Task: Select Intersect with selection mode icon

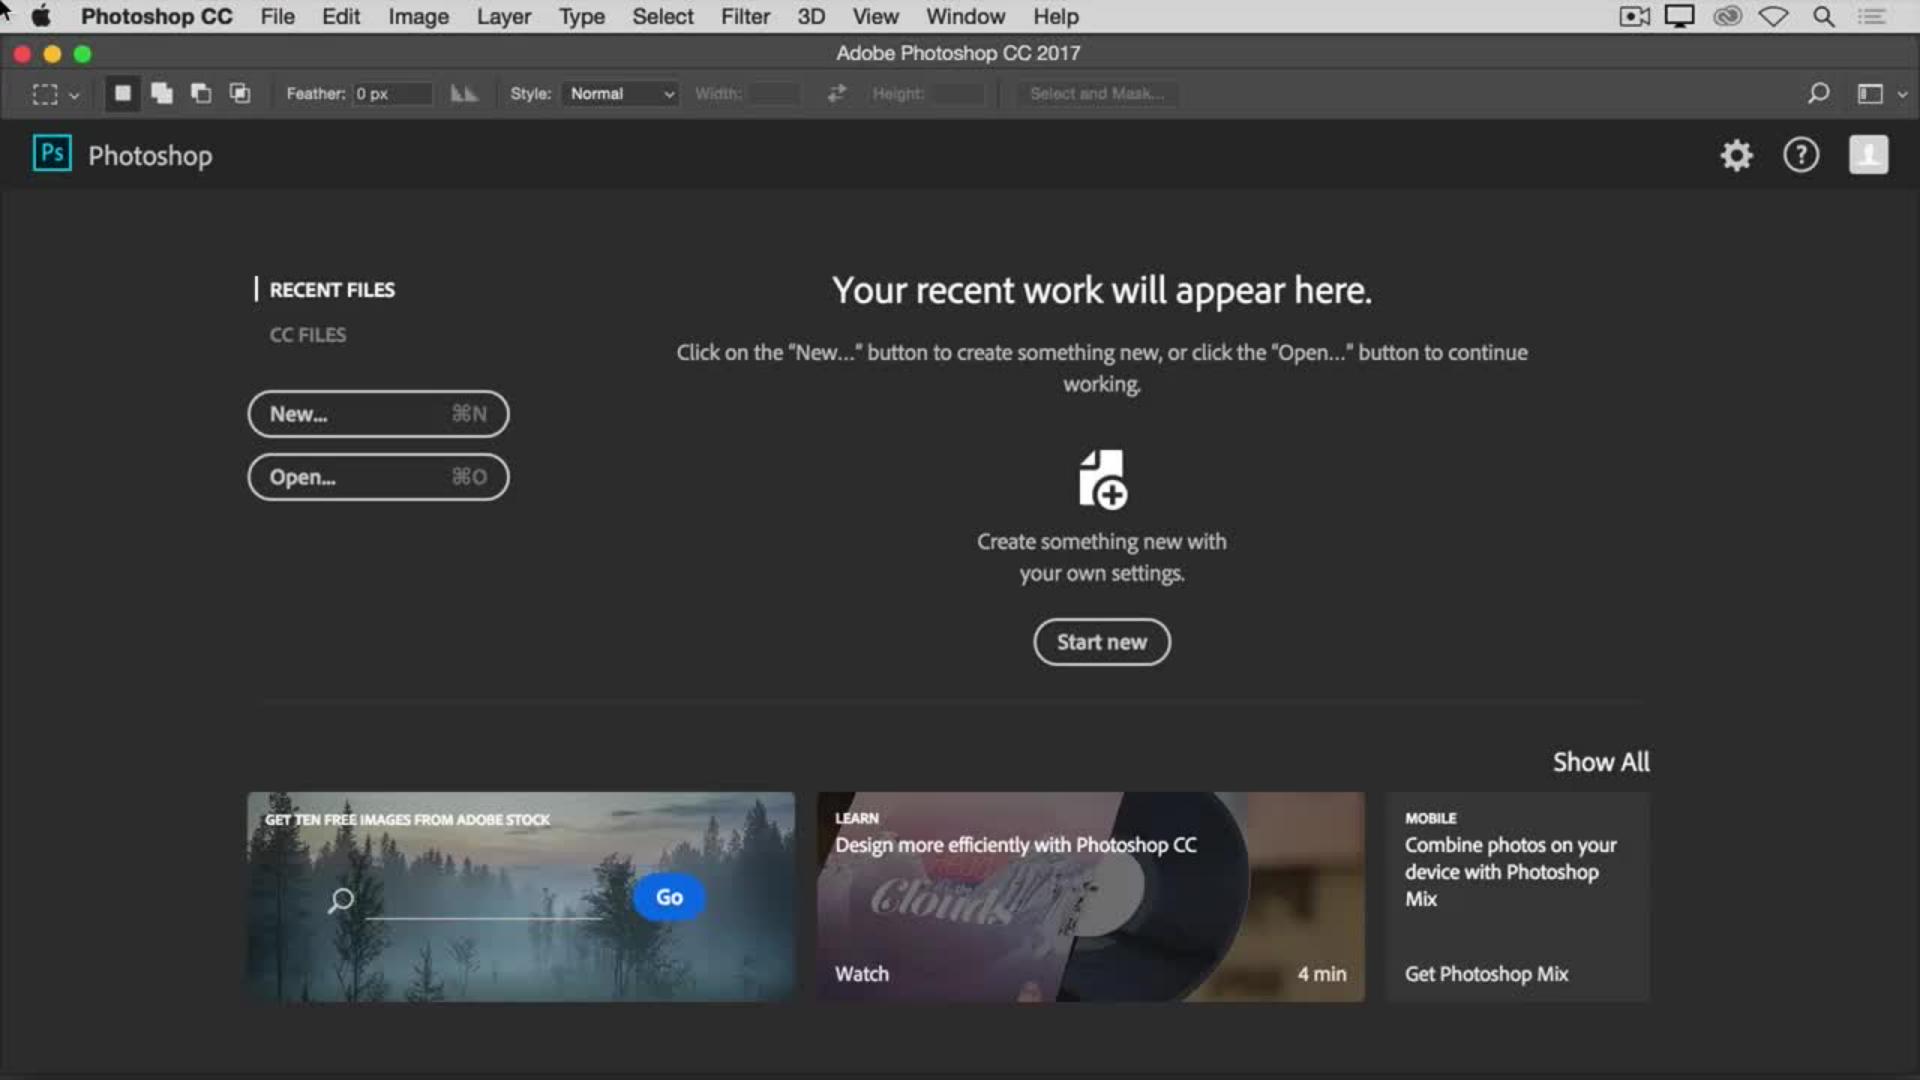Action: point(240,93)
